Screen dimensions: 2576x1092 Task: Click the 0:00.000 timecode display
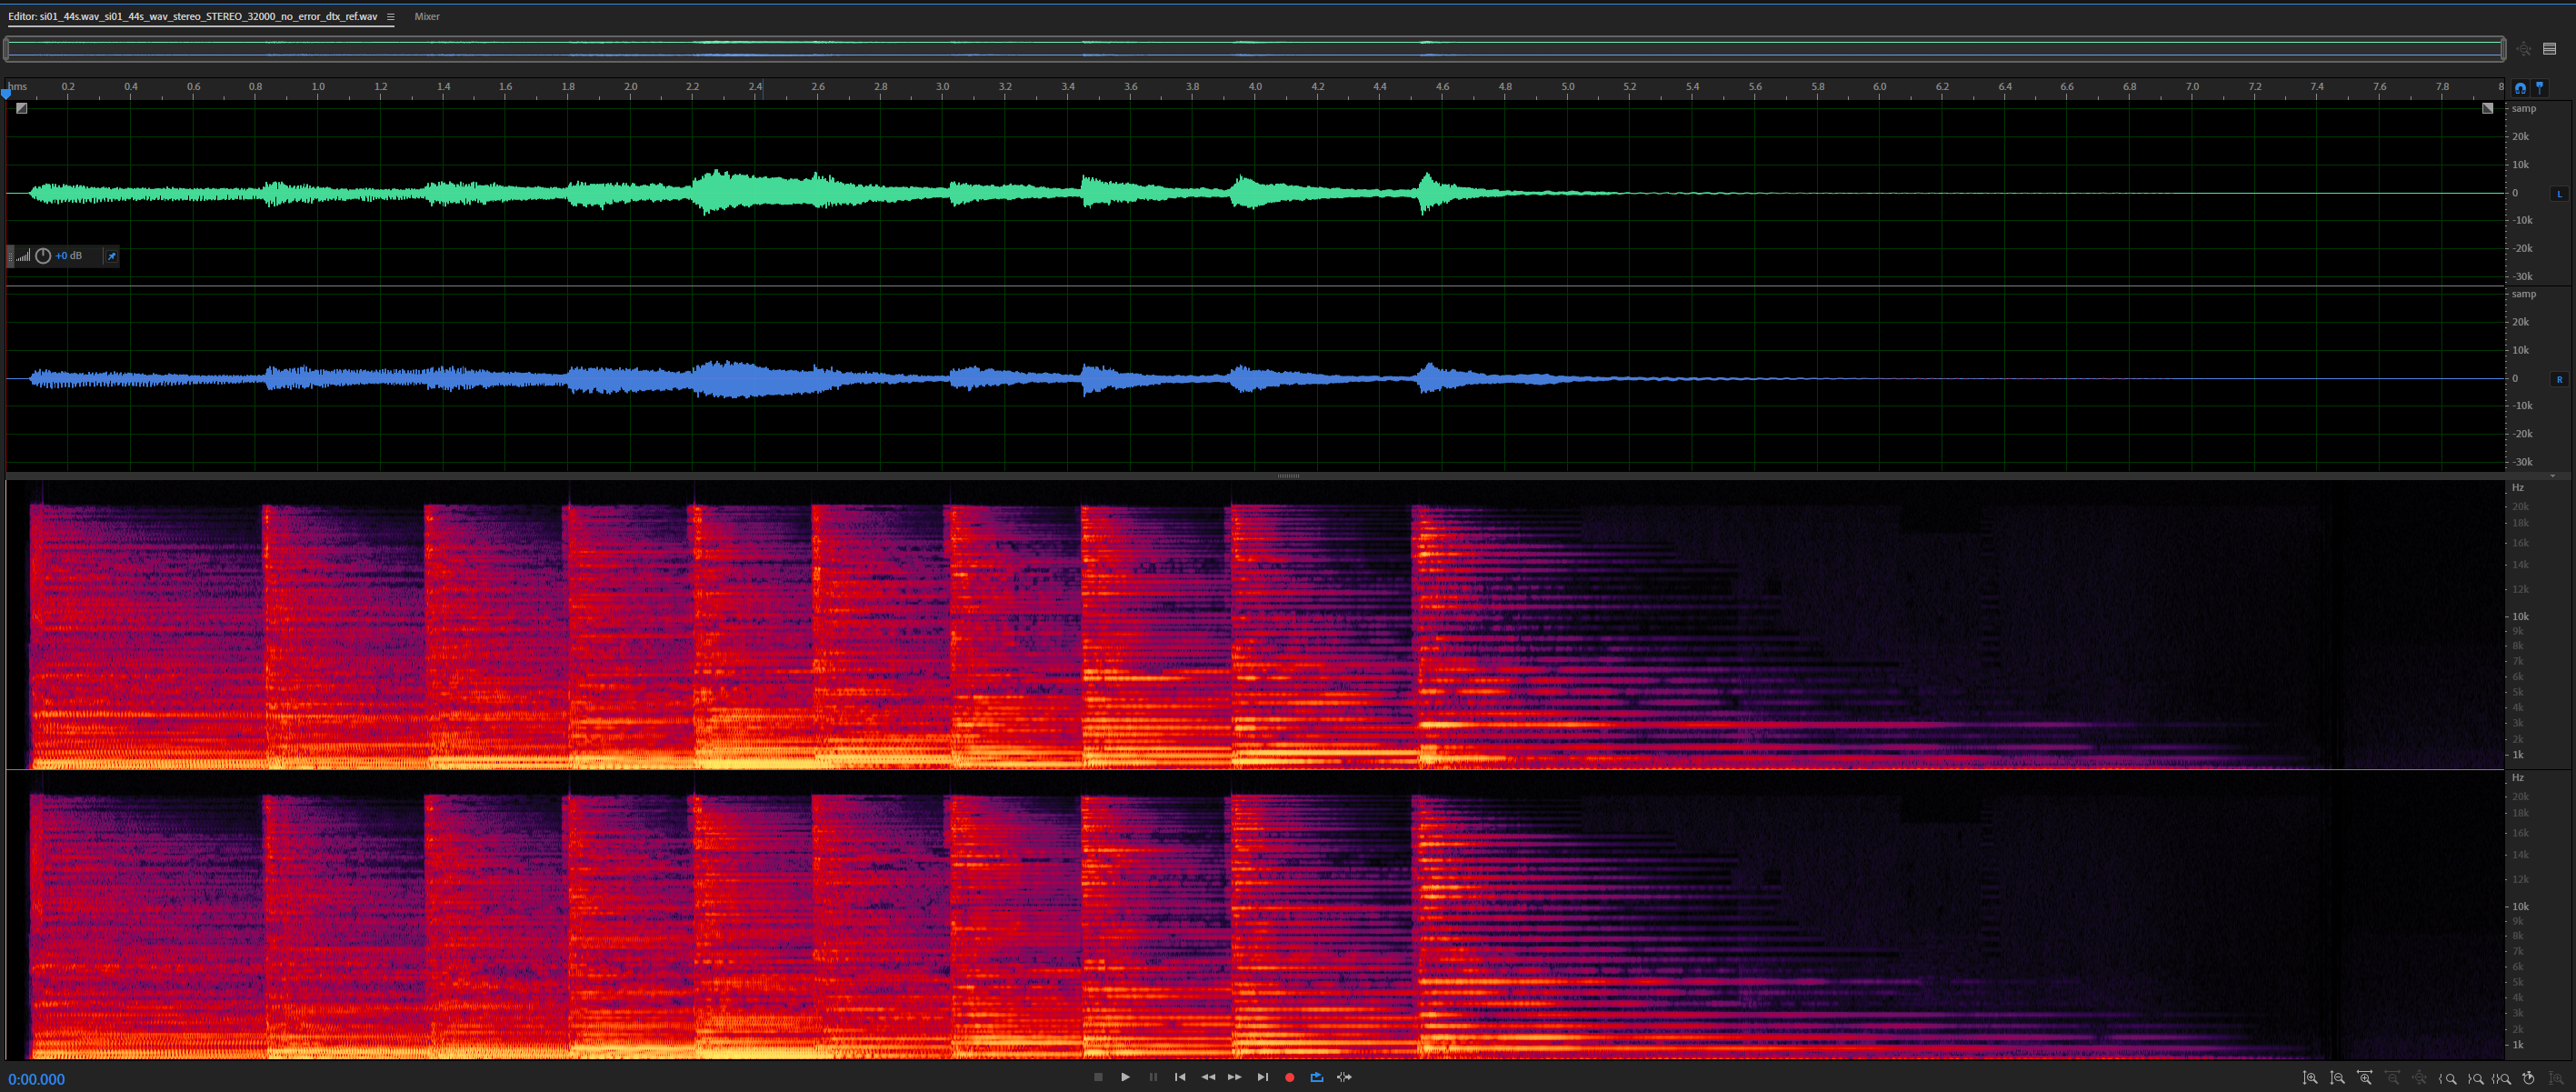tap(37, 1079)
